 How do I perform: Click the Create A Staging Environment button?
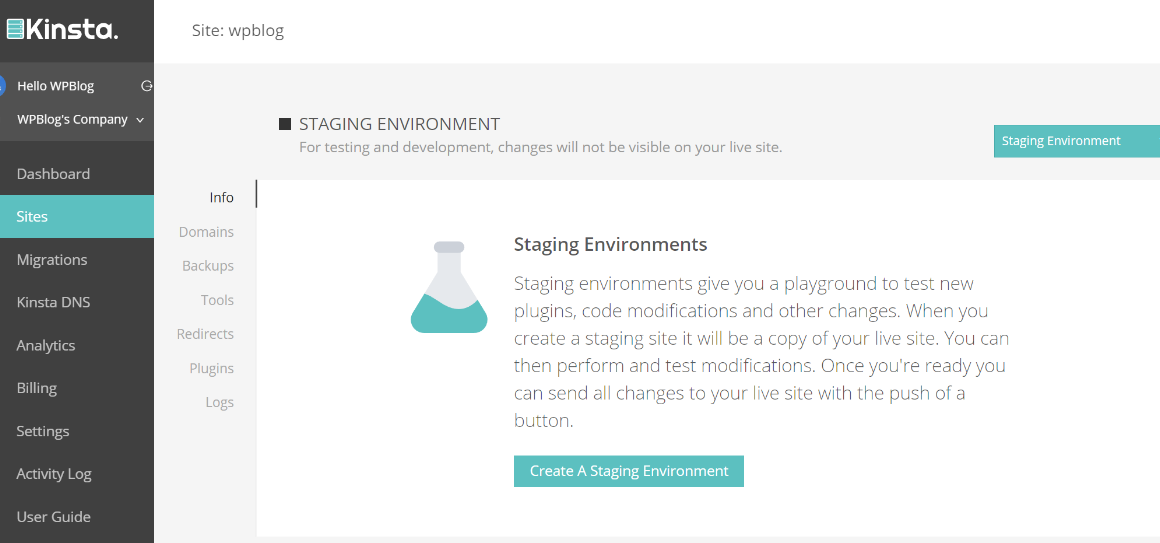629,471
